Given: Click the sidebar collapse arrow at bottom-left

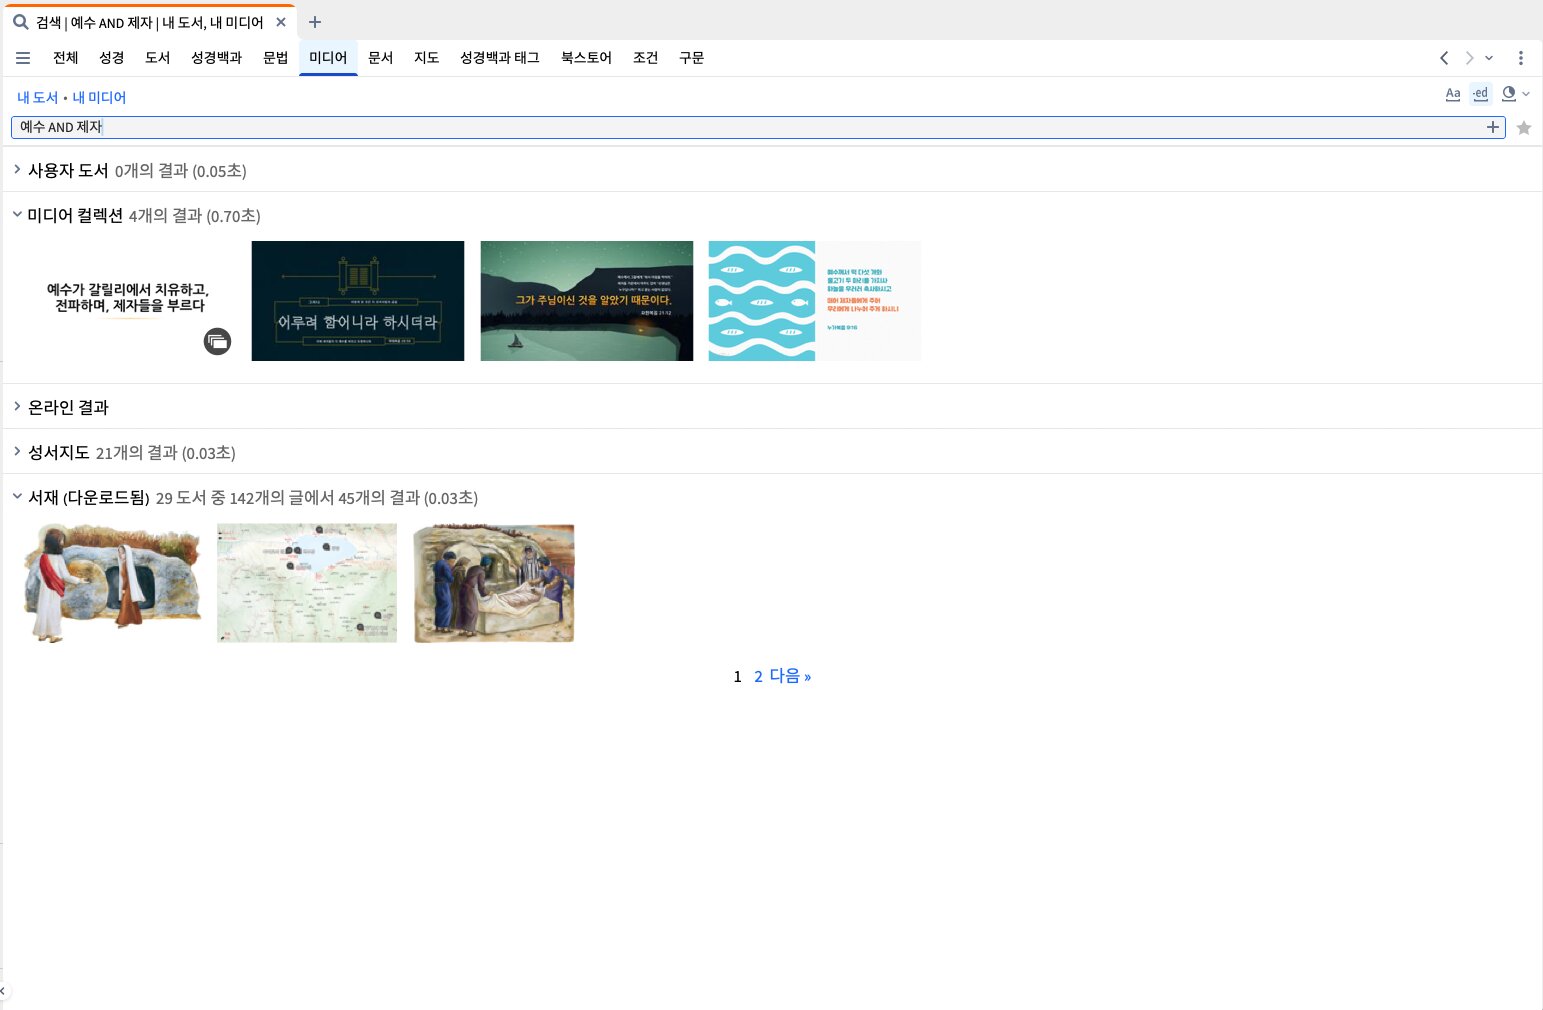Looking at the screenshot, I should click(x=3, y=991).
